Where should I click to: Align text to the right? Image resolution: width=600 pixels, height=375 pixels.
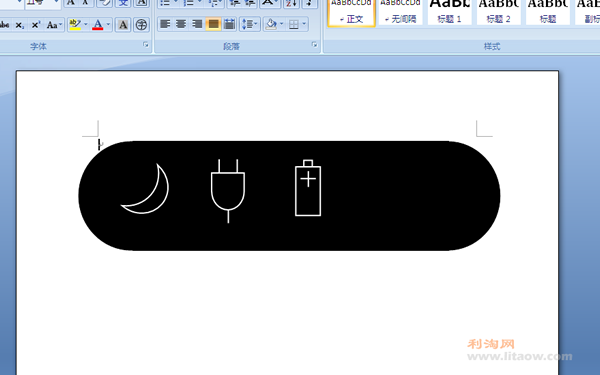[197, 24]
